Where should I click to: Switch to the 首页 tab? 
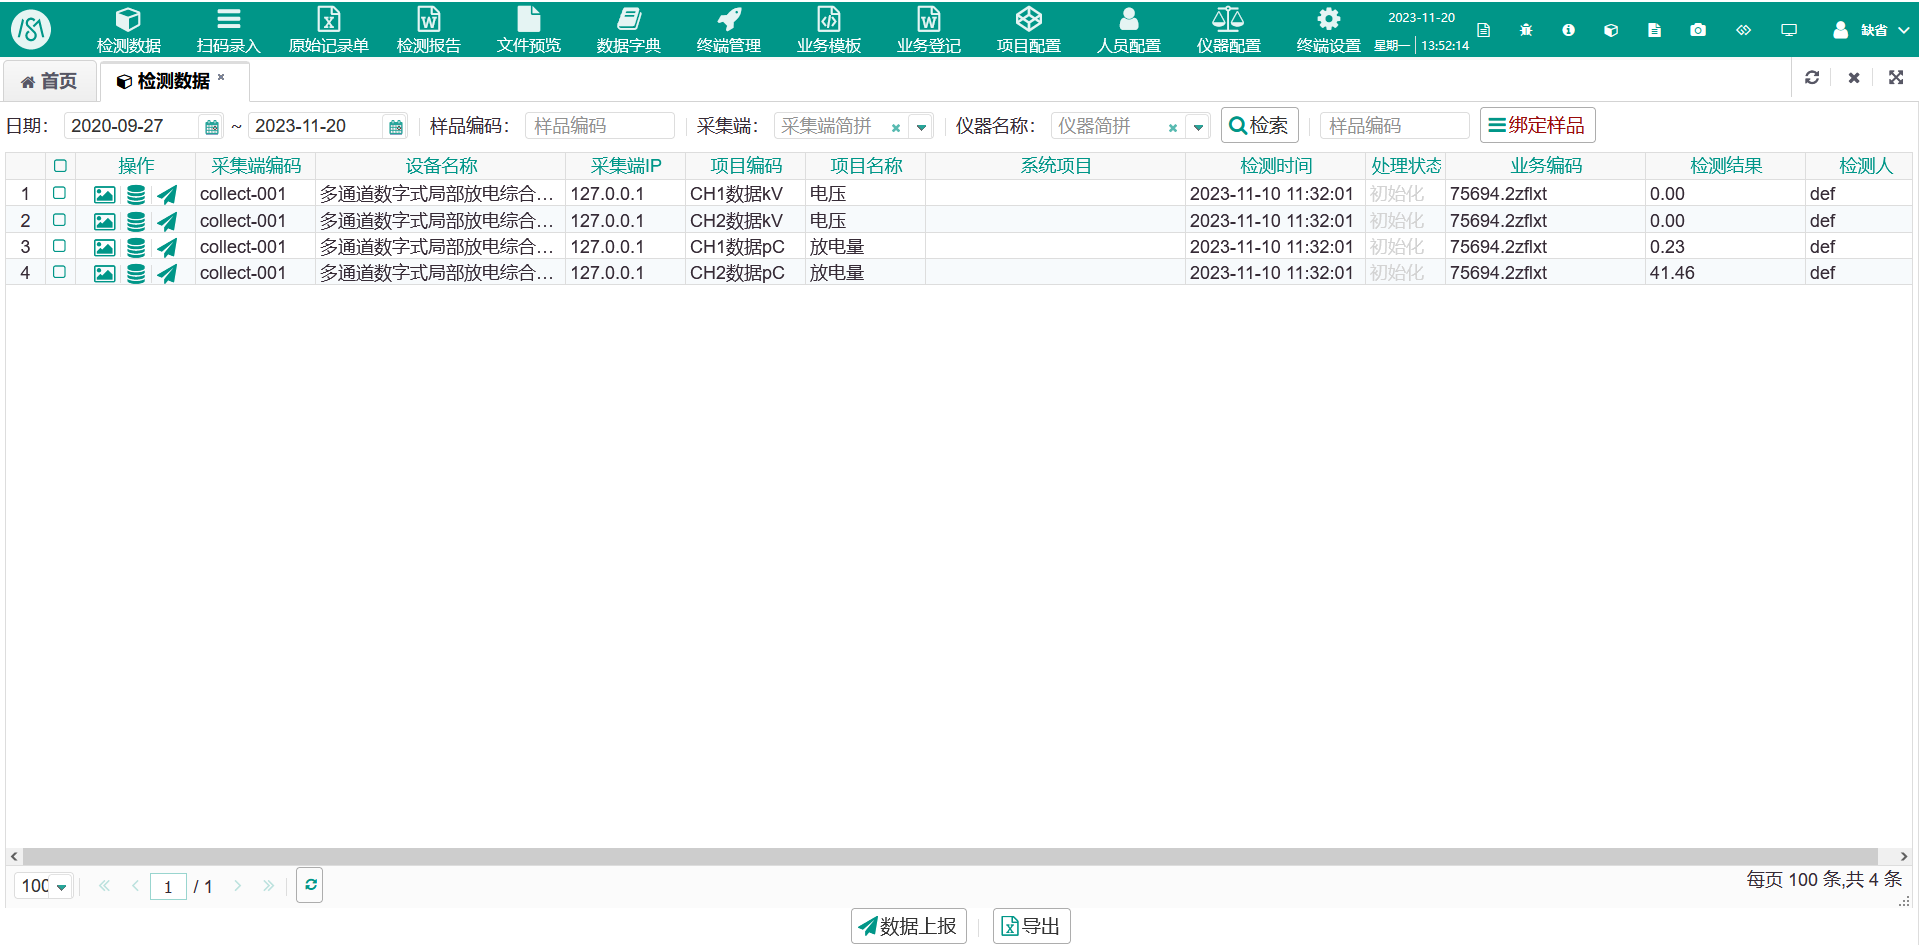point(49,81)
